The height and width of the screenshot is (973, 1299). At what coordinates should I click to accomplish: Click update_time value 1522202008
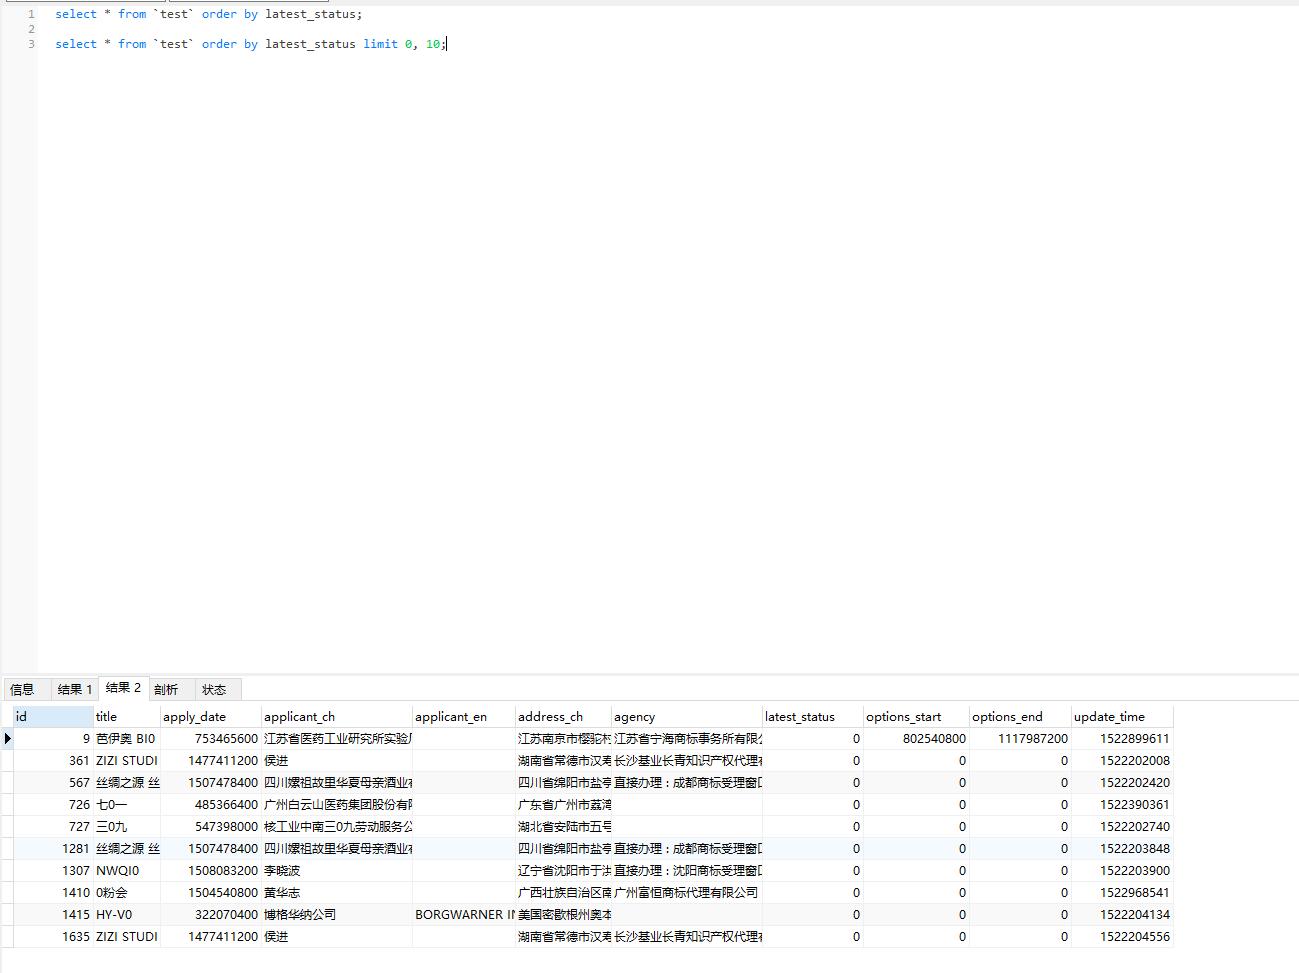1122,761
